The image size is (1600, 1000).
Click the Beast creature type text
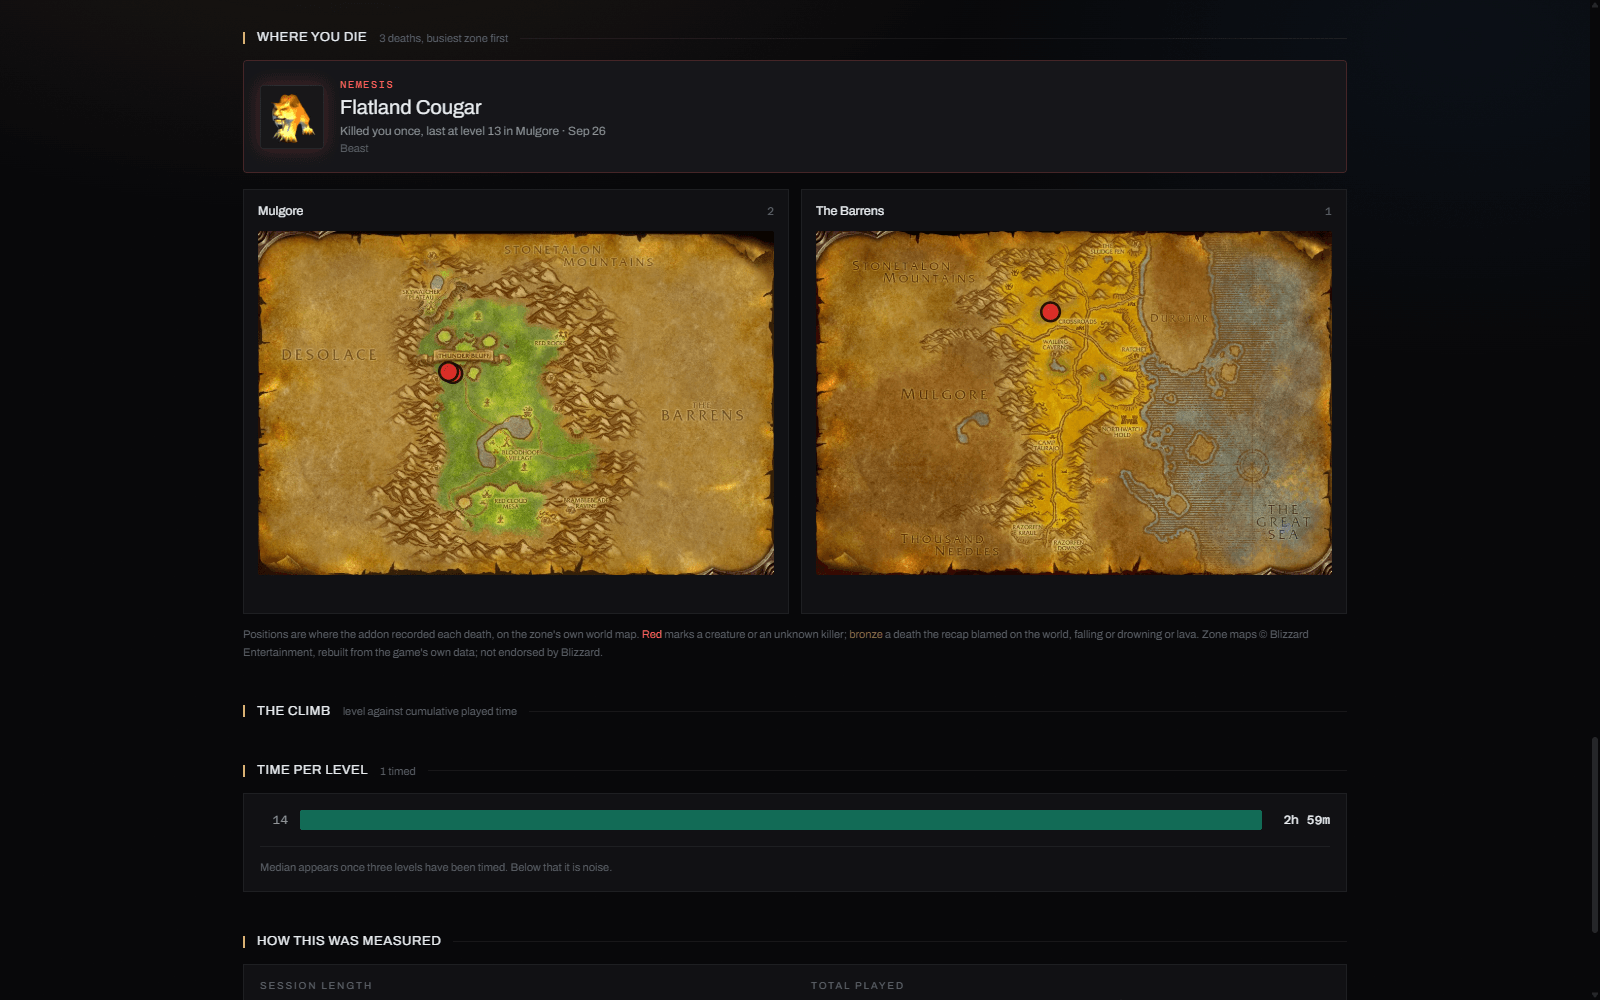[354, 149]
